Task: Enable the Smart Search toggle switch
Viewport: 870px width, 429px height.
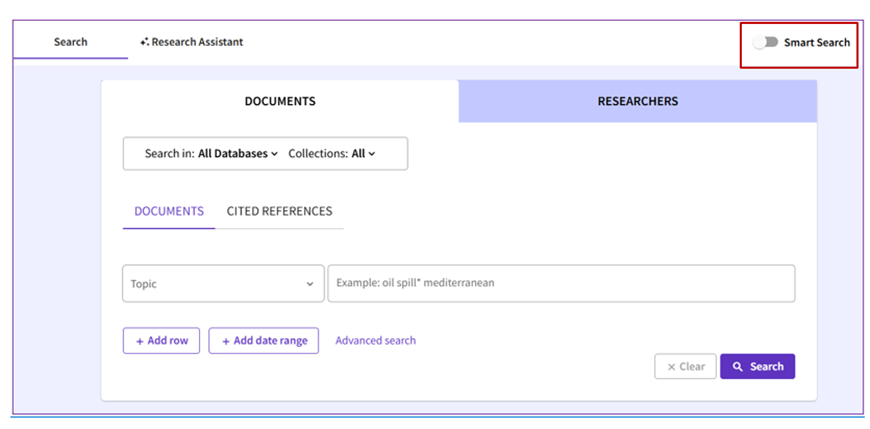Action: [766, 42]
